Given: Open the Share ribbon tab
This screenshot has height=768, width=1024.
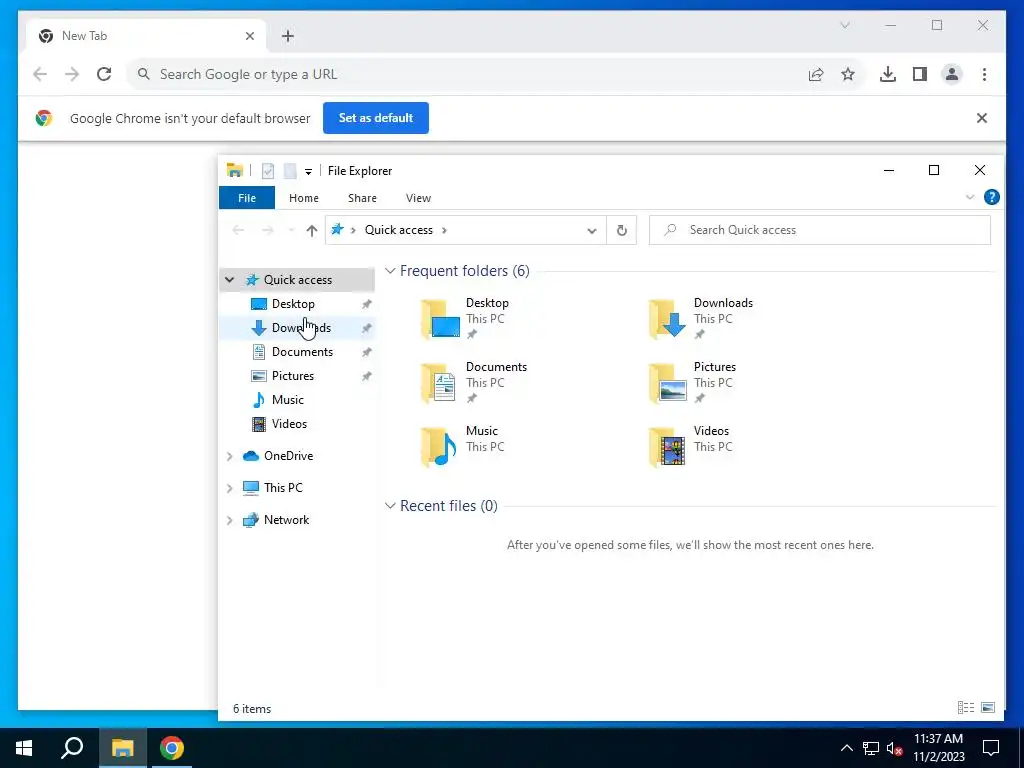Looking at the screenshot, I should click(x=362, y=198).
